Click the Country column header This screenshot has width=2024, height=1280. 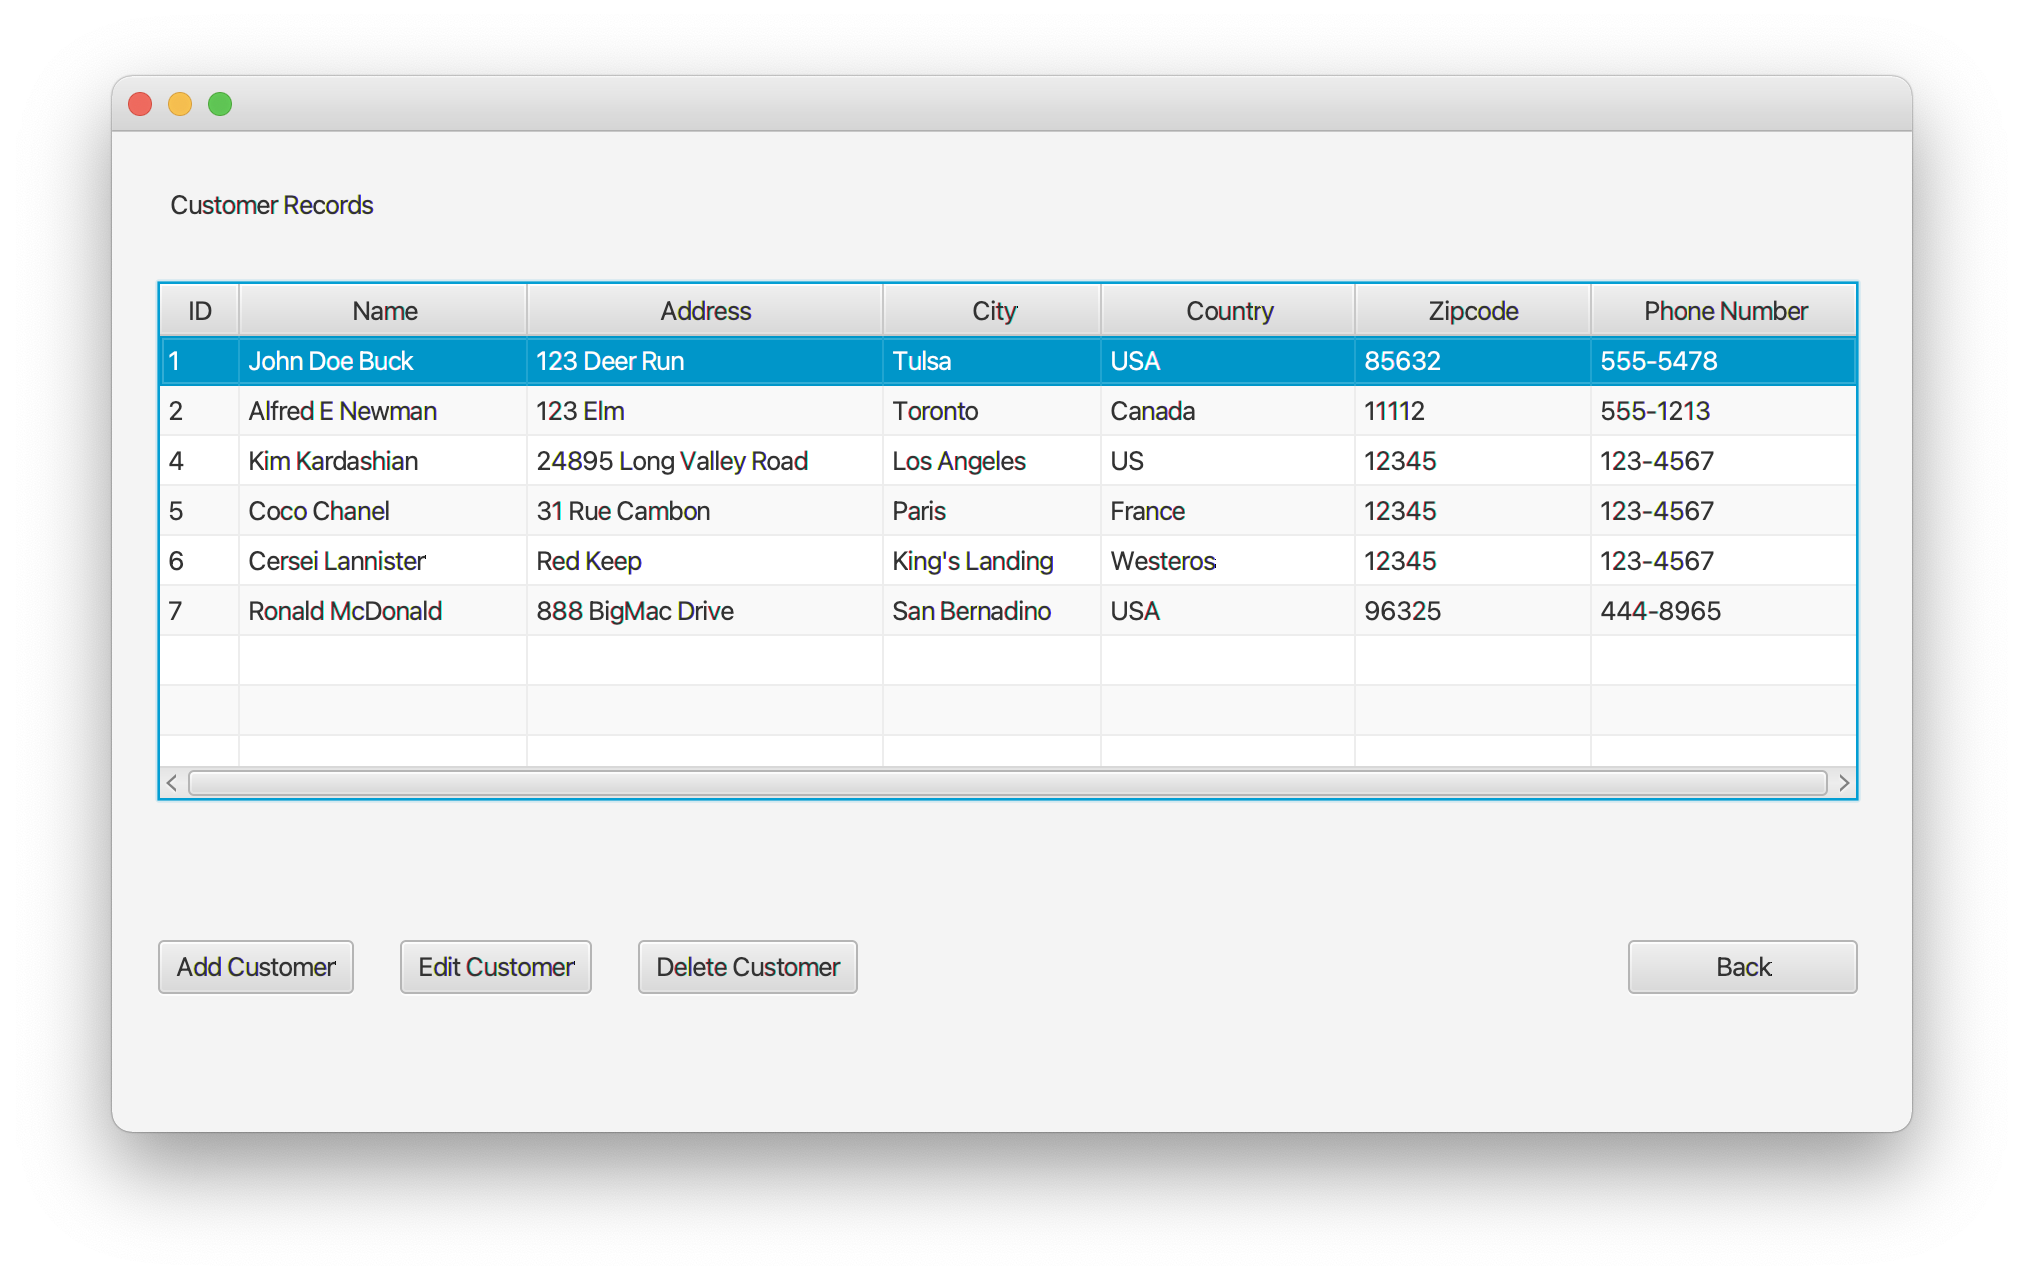pos(1229,311)
